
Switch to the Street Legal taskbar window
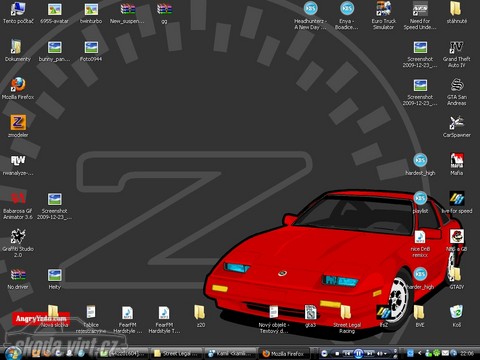point(177,353)
